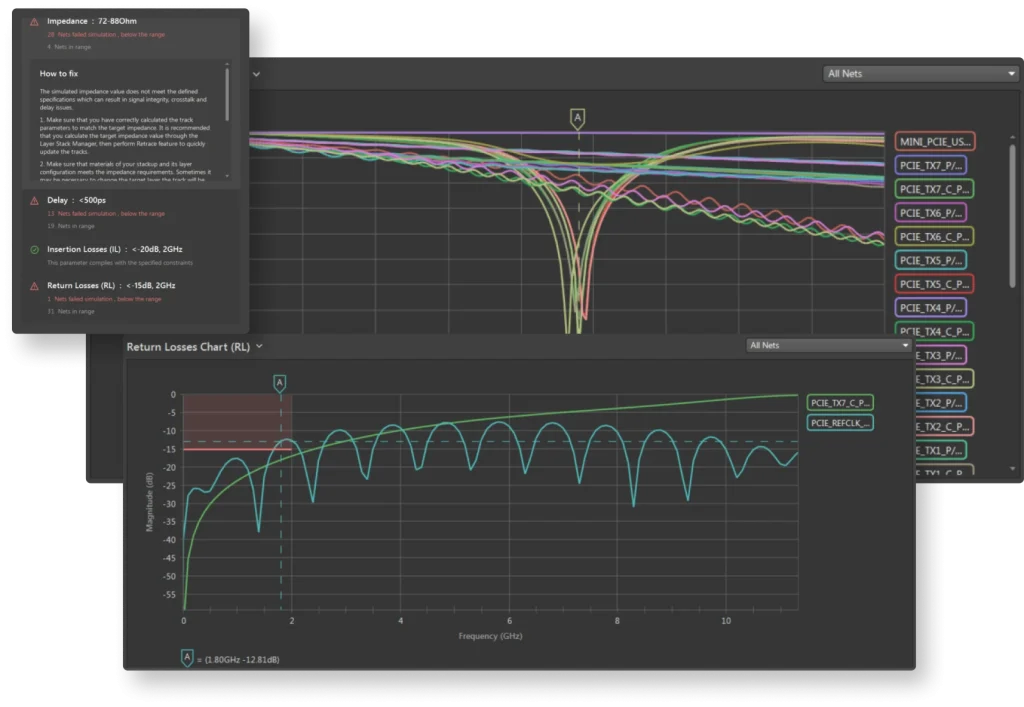This screenshot has height=707, width=1024.
Task: Toggle the PCIE_REFCLK net in Return Losses legend
Action: 841,423
